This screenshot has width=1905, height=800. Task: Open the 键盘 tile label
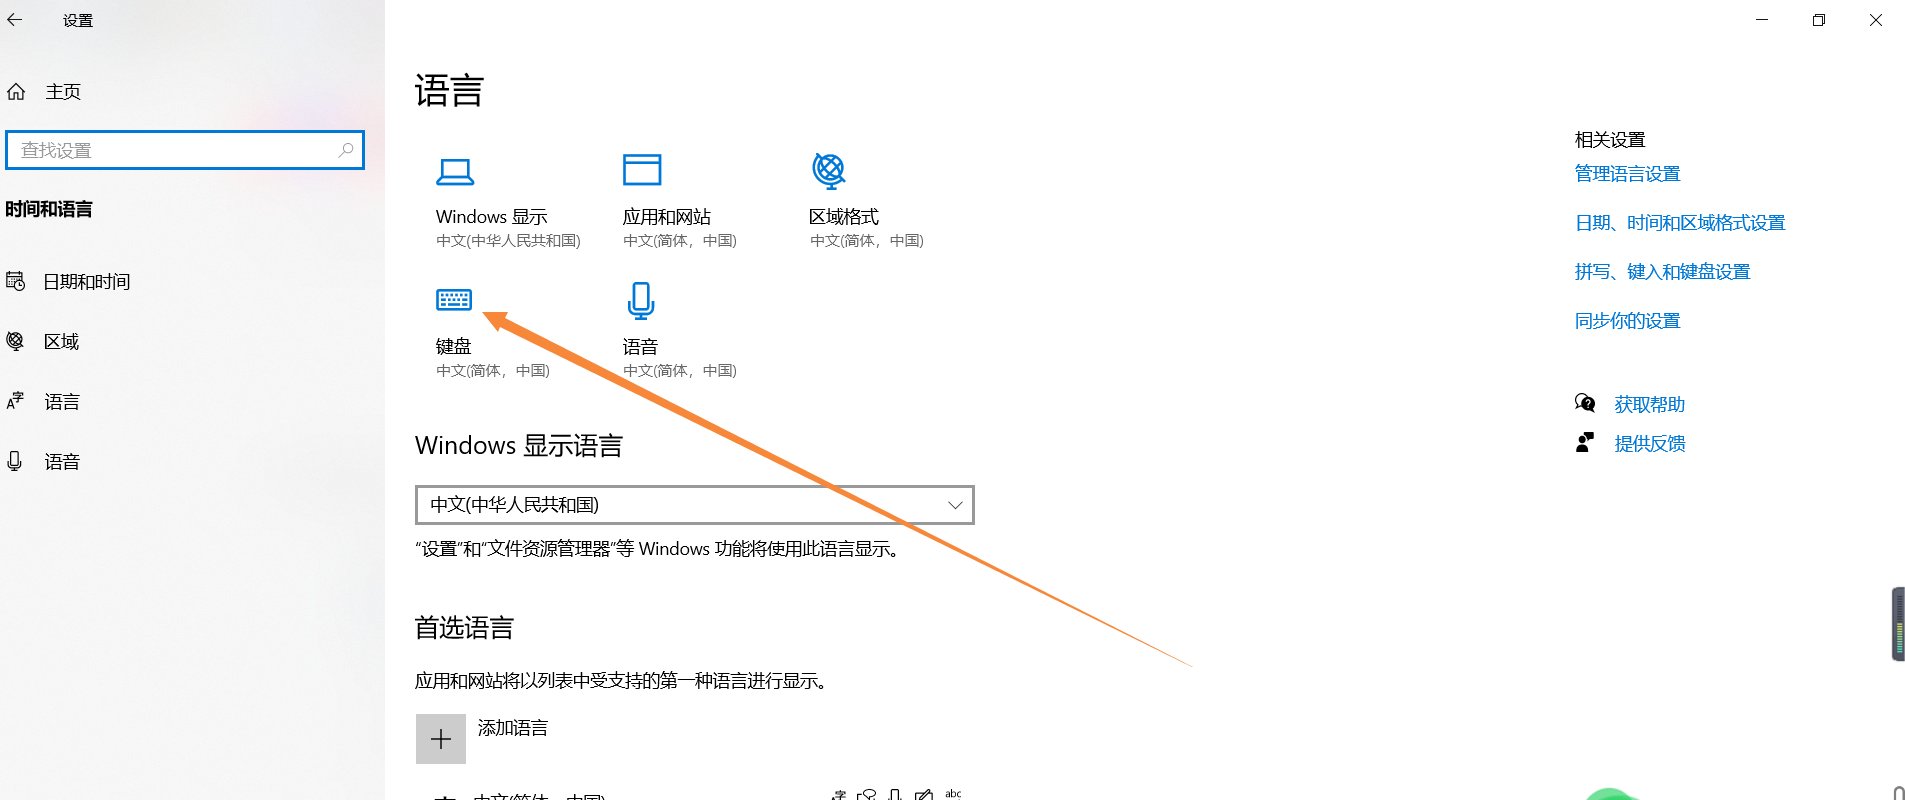pyautogui.click(x=453, y=346)
